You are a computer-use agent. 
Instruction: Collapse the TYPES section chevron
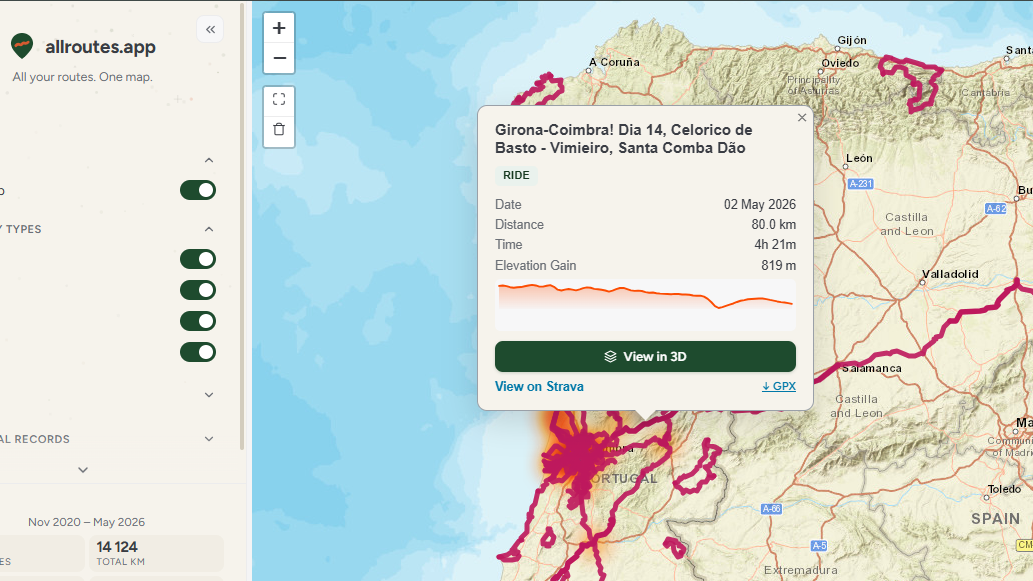tap(209, 229)
